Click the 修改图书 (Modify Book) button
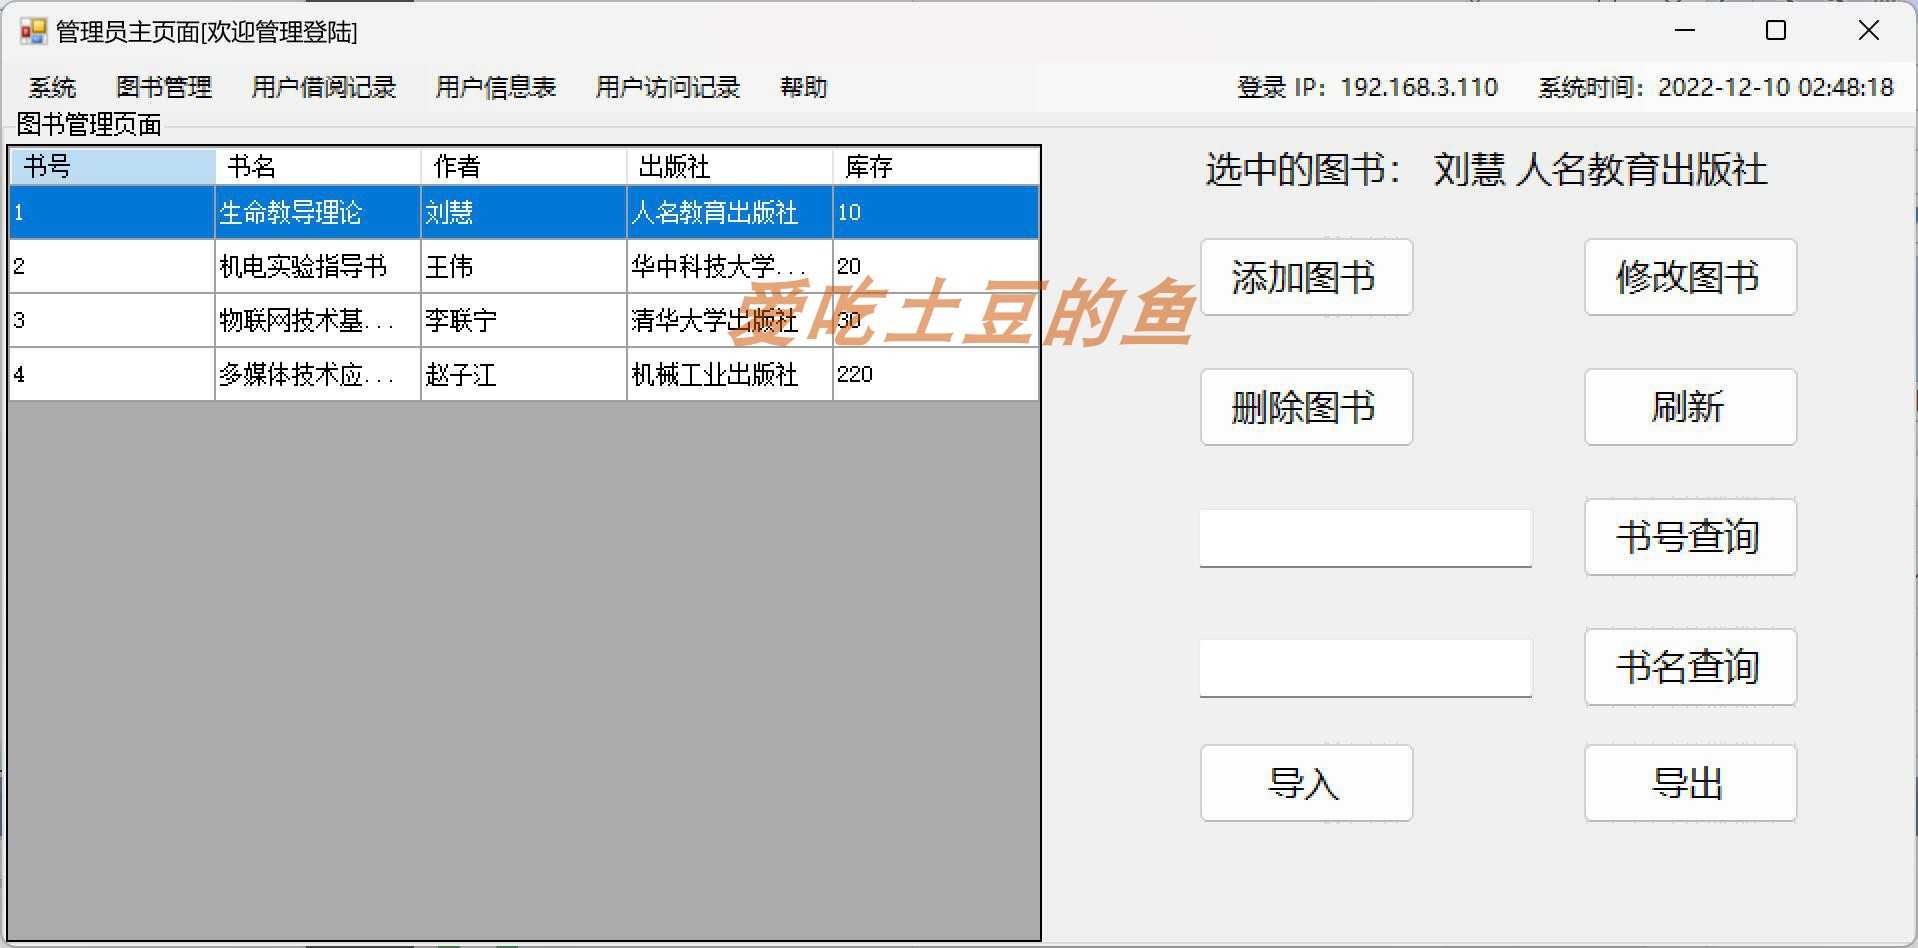Image resolution: width=1918 pixels, height=948 pixels. click(1689, 277)
